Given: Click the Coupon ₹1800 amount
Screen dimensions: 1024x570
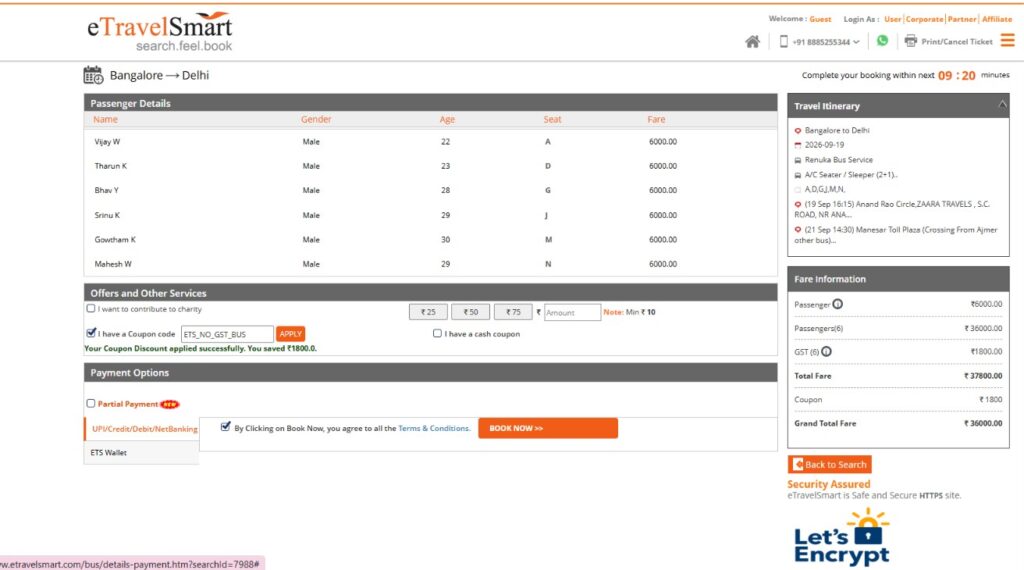Looking at the screenshot, I should coord(991,400).
